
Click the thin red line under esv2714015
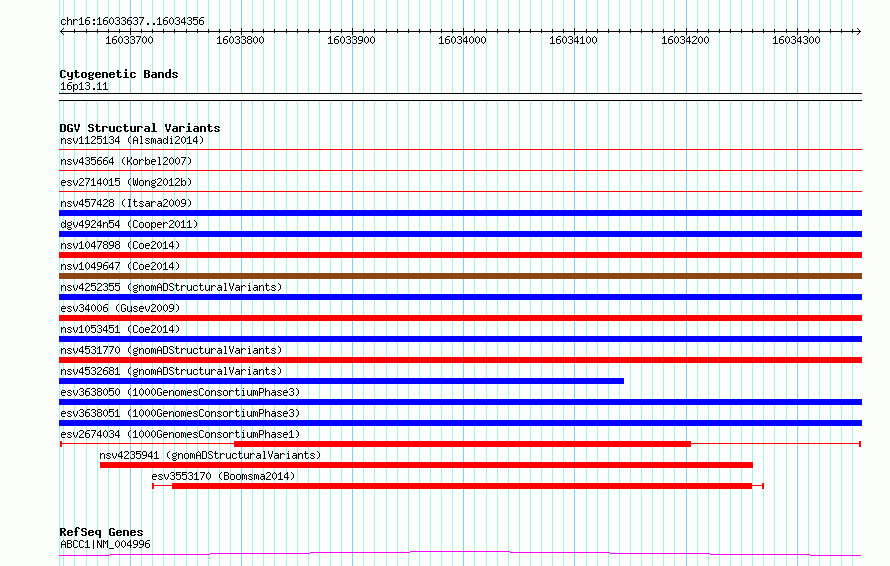point(460,192)
